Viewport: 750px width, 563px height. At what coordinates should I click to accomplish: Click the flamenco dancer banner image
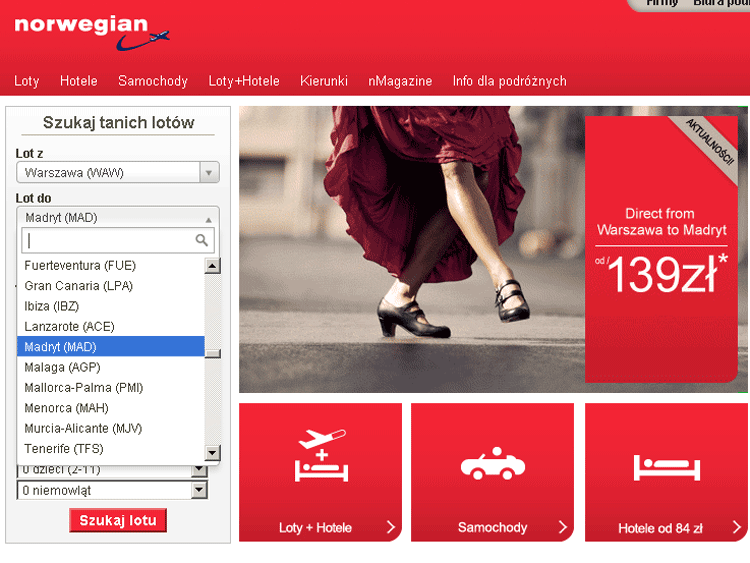pos(411,249)
